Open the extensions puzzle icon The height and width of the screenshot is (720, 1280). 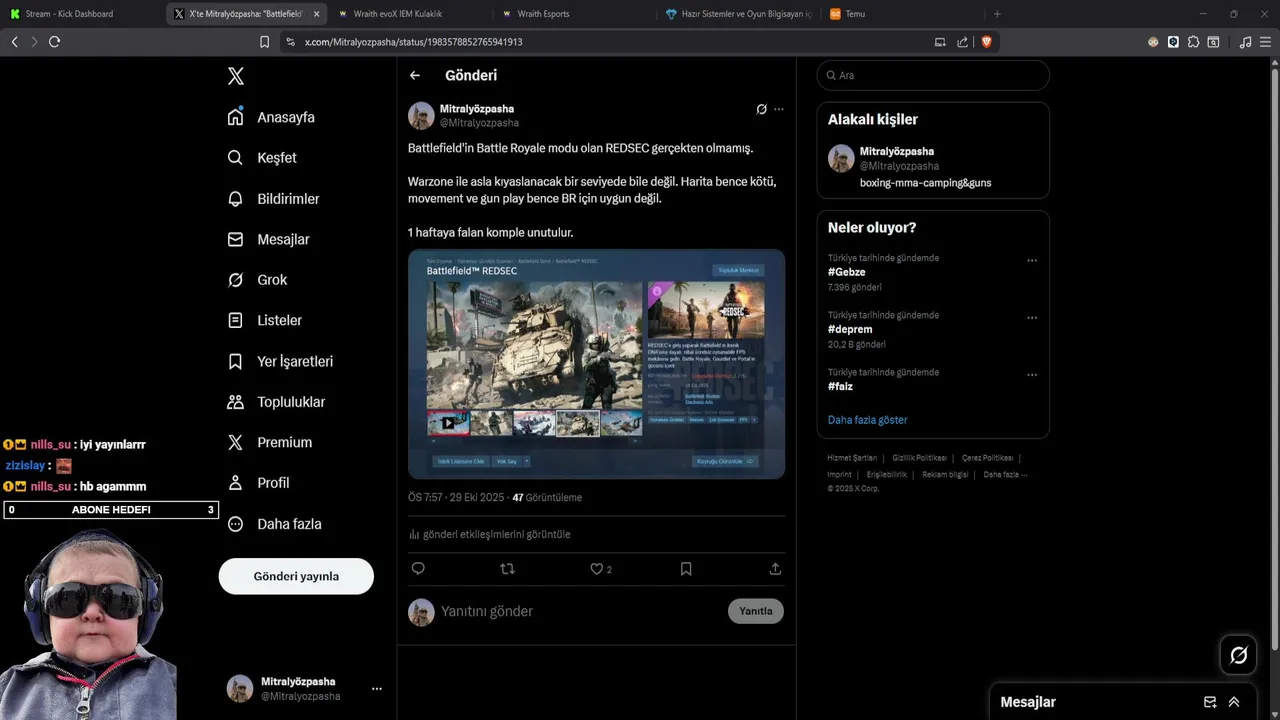tap(1193, 42)
